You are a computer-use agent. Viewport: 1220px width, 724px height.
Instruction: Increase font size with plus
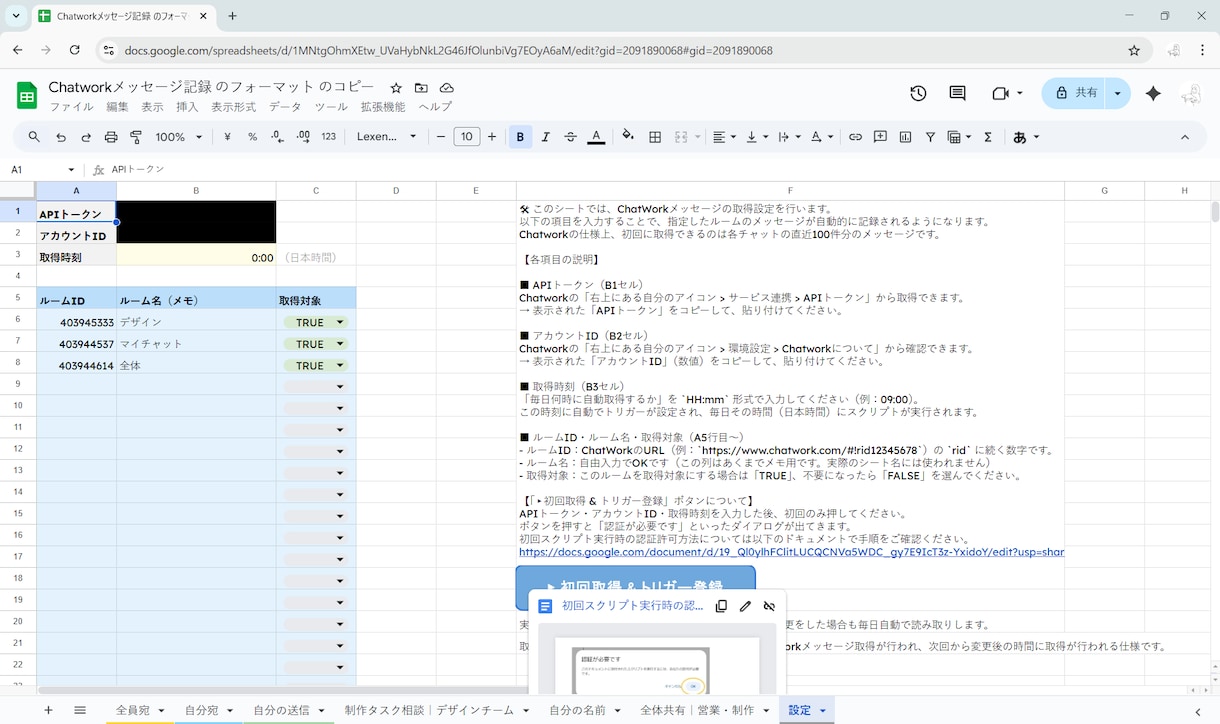[x=491, y=137]
